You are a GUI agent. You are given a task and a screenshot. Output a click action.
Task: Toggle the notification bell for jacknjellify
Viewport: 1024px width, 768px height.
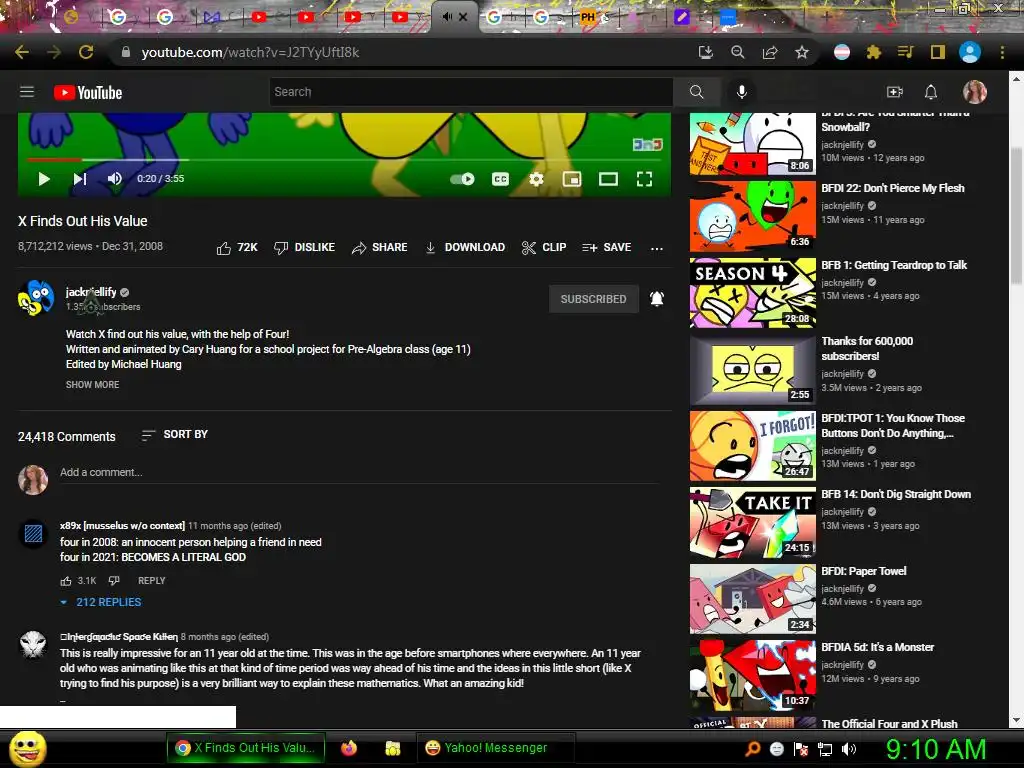[657, 299]
